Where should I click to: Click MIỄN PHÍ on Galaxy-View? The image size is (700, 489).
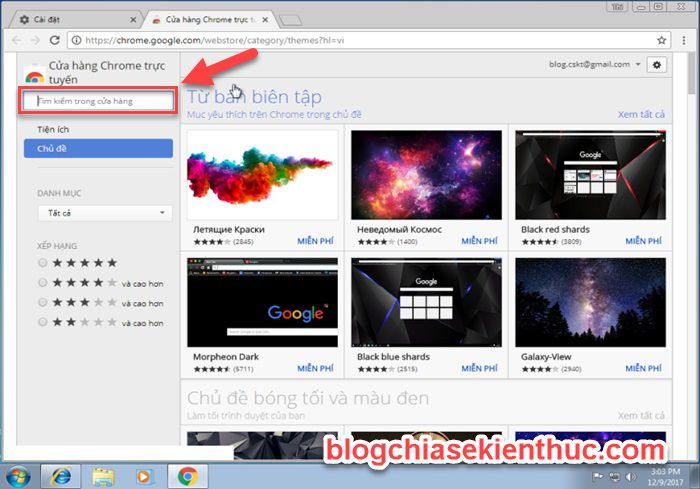click(643, 368)
